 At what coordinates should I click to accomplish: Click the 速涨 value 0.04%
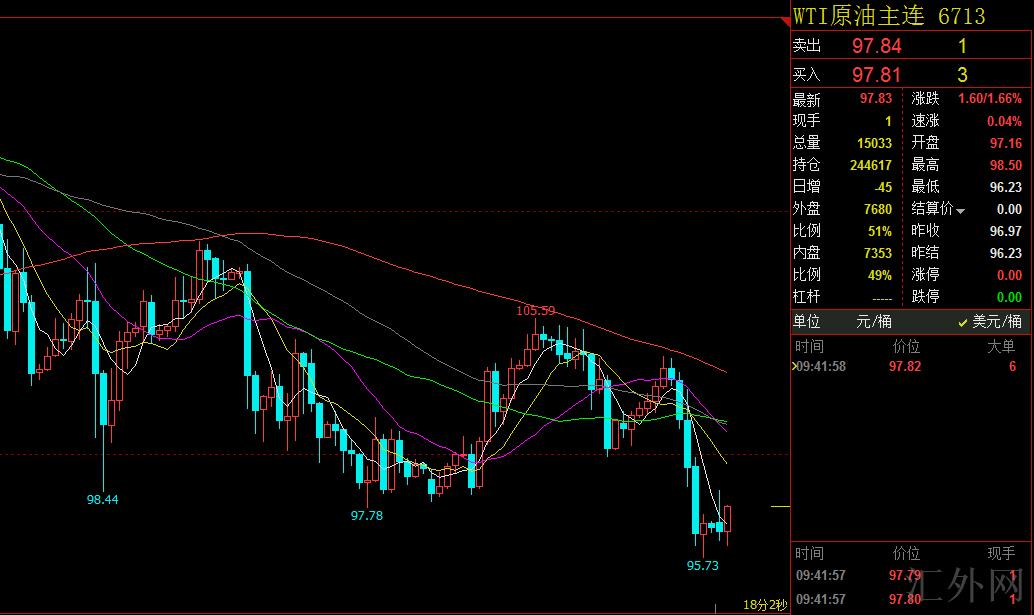1004,121
